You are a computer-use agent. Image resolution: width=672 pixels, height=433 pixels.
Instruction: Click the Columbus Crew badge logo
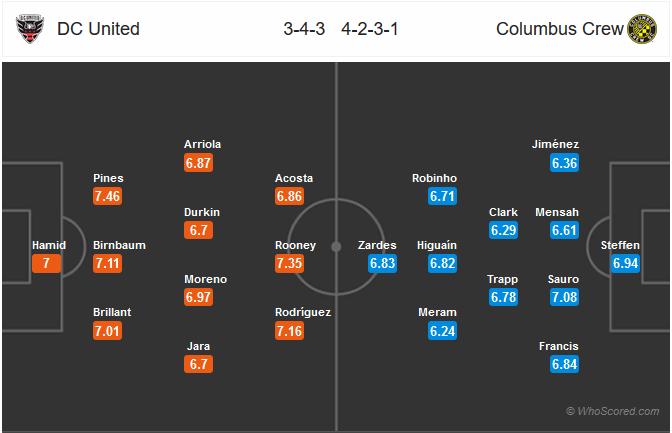coord(642,29)
